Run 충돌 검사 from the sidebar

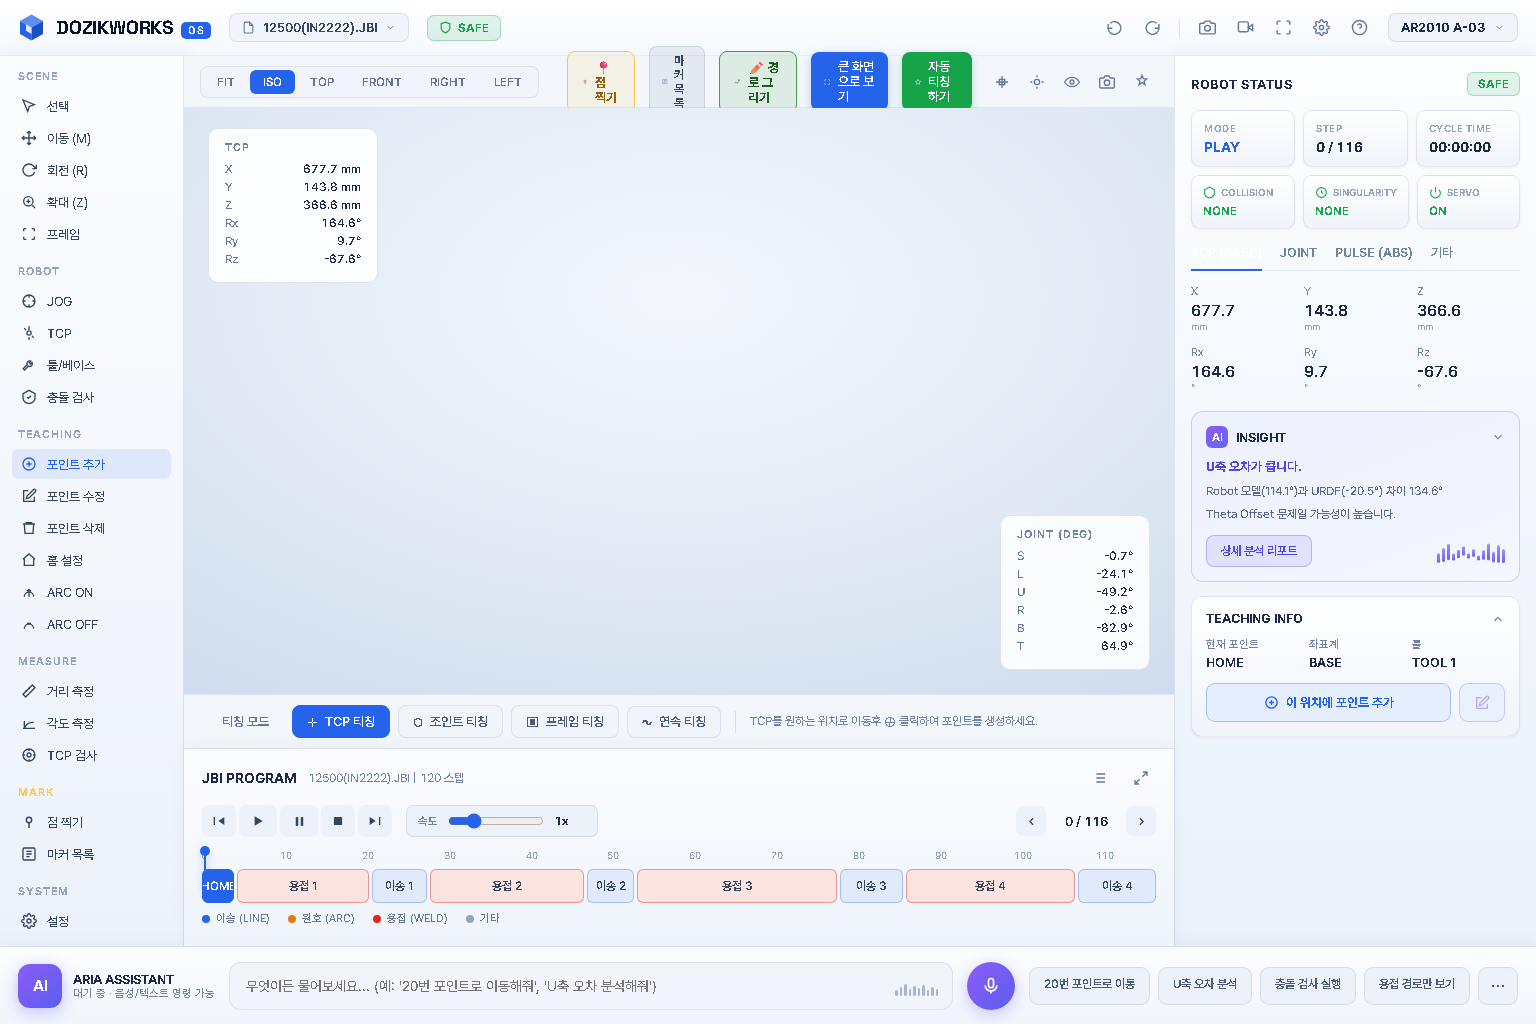click(x=91, y=397)
